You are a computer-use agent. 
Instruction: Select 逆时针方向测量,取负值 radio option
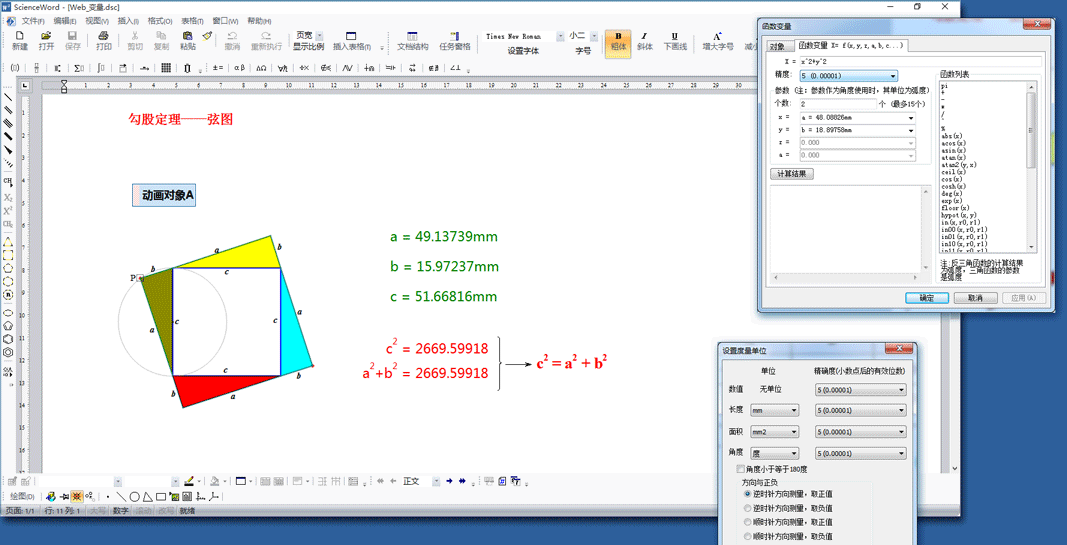[748, 508]
